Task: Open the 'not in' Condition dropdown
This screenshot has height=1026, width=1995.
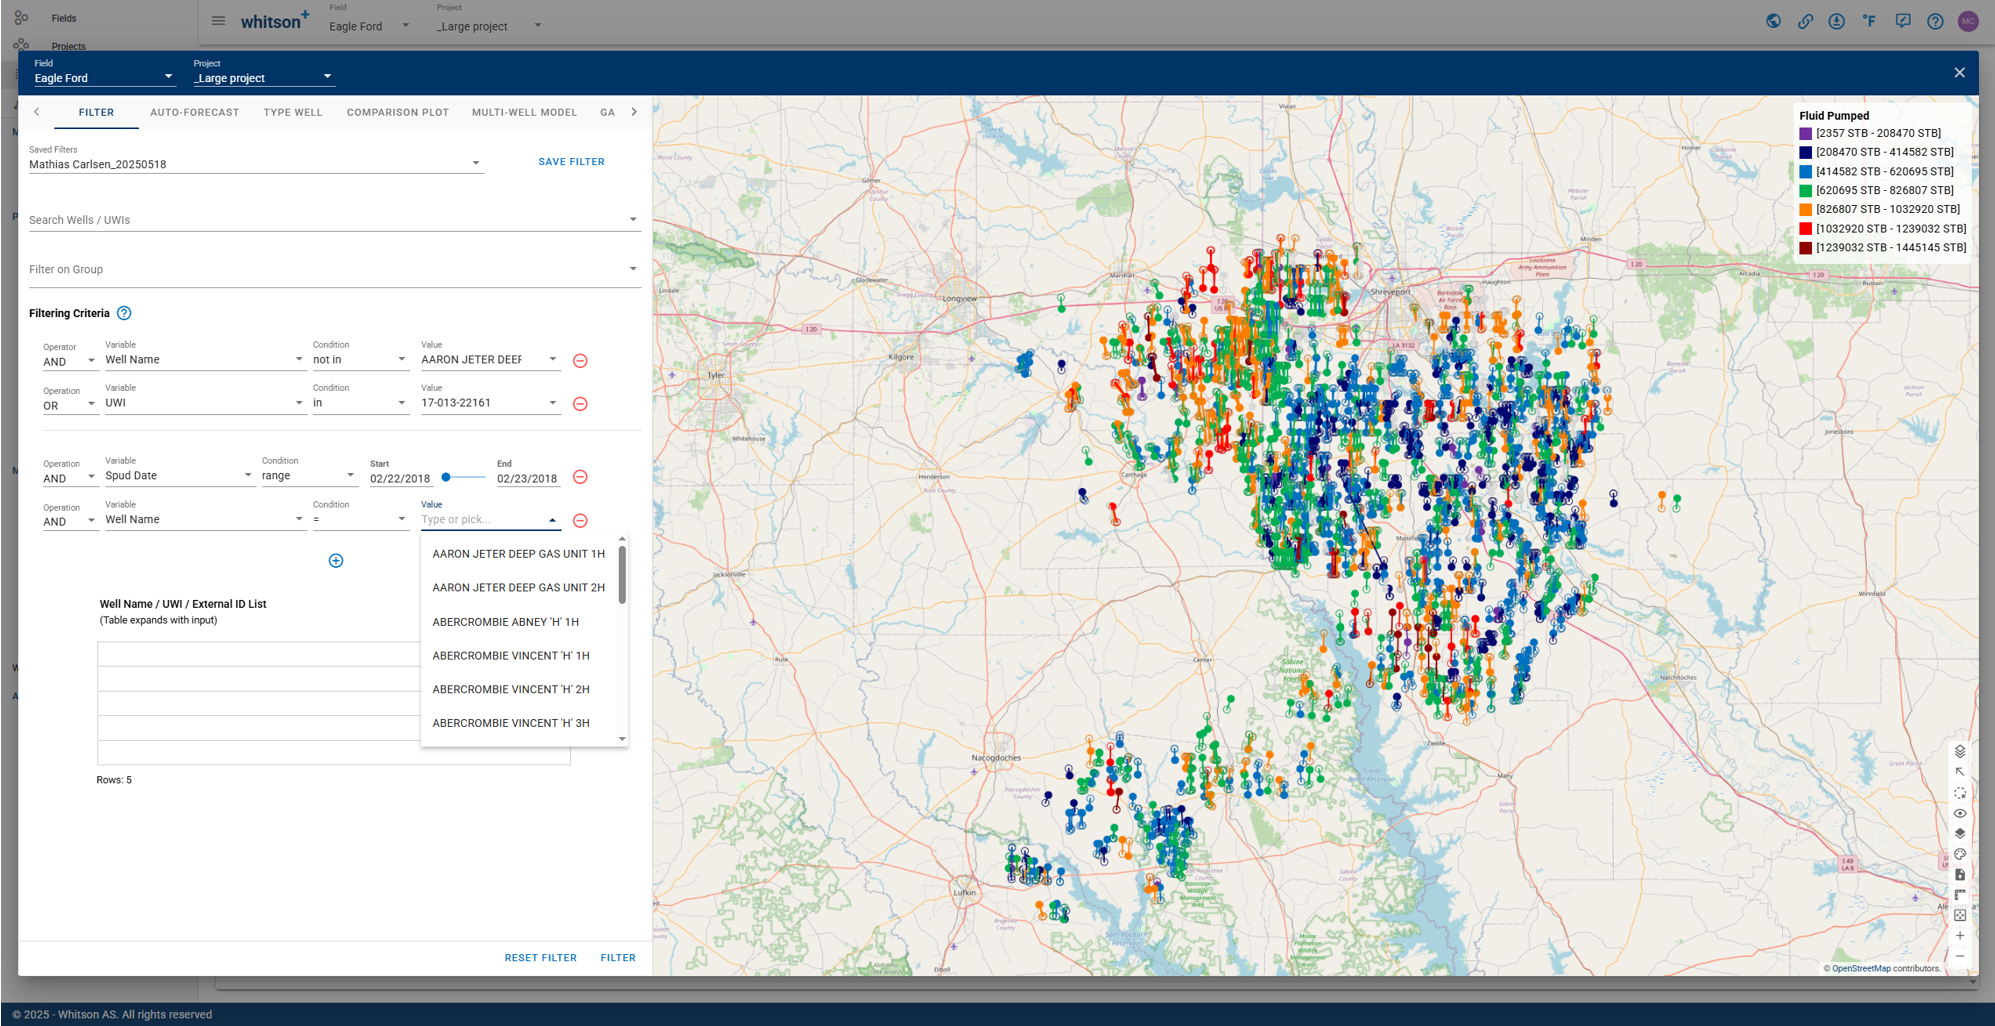Action: coord(360,360)
